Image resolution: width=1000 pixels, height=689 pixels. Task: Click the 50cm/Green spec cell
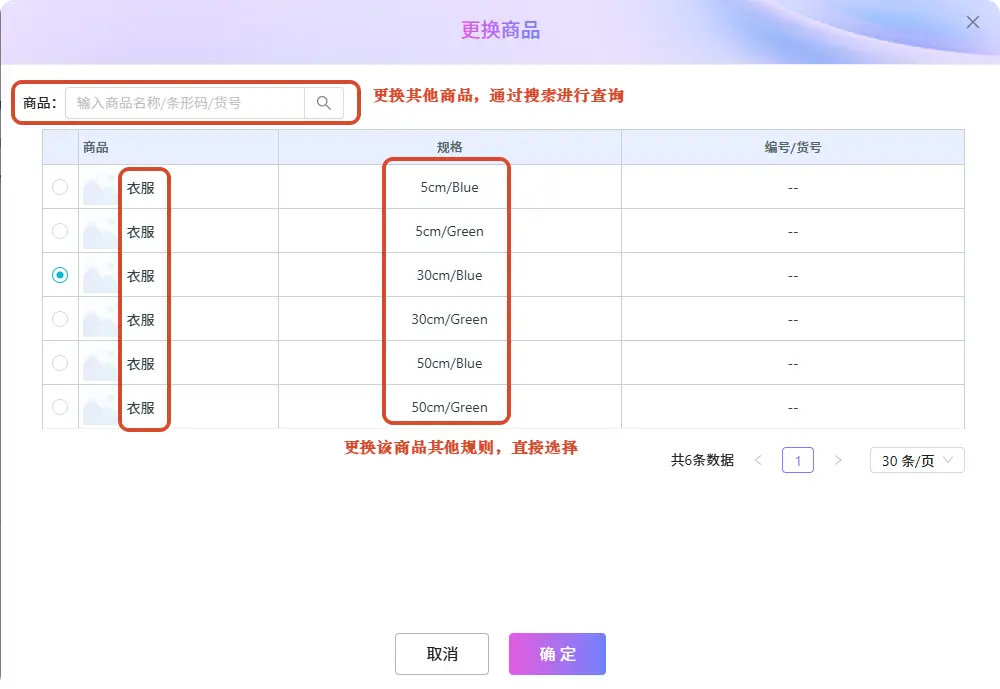coord(450,408)
